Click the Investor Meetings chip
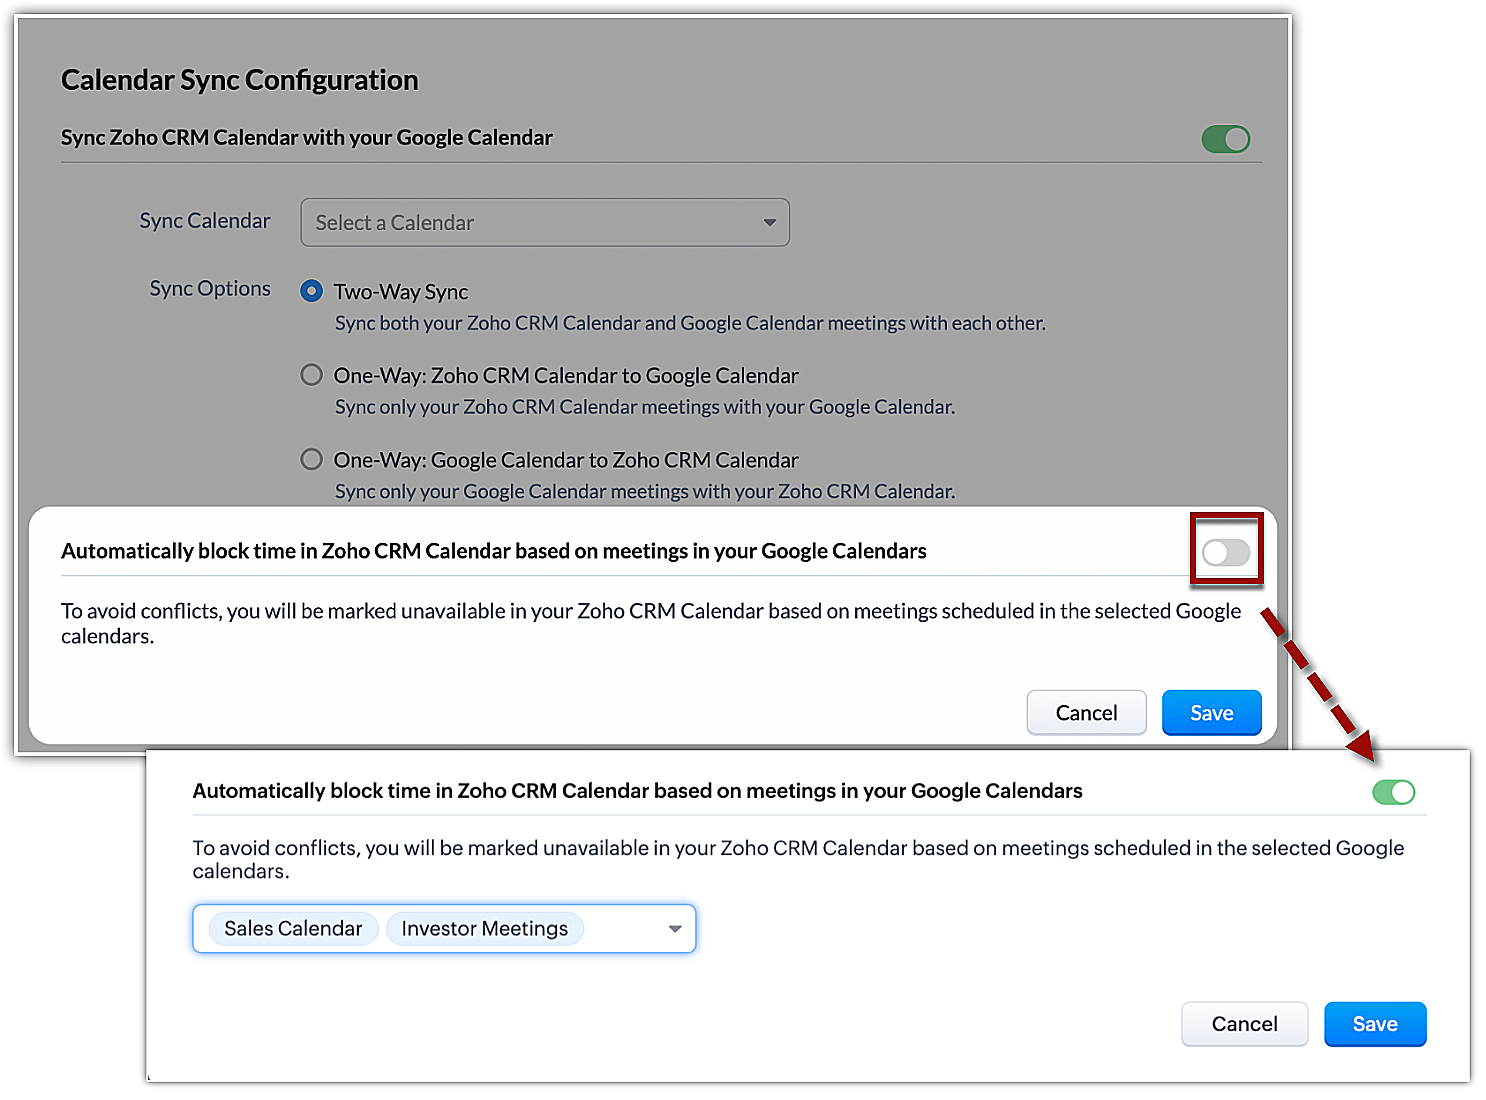Screen dimensions: 1486x1100 click(x=484, y=929)
